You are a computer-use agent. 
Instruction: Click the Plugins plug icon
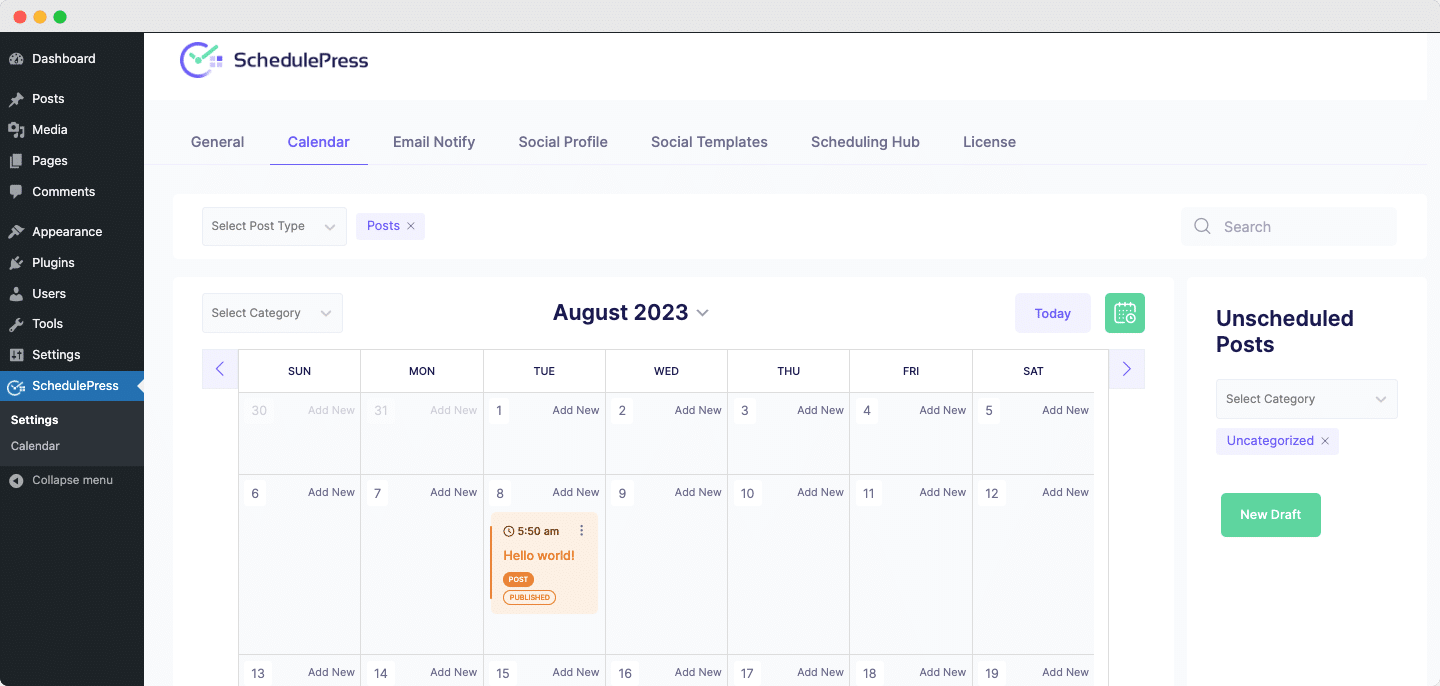coord(16,263)
